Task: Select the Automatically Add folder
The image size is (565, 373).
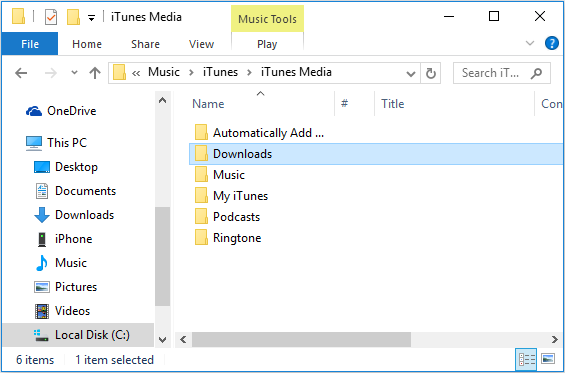Action: [259, 133]
